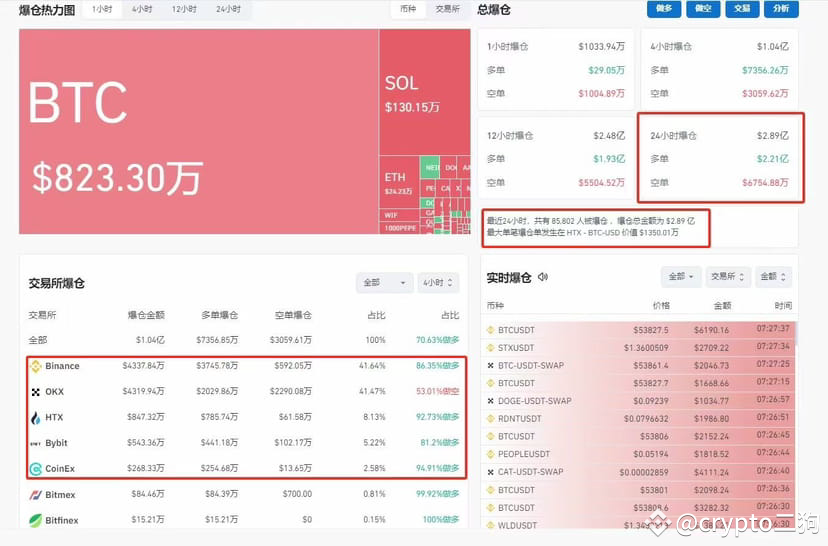This screenshot has width=828, height=546.
Task: Click the RDNTUSDT liquidation row
Action: (638, 419)
